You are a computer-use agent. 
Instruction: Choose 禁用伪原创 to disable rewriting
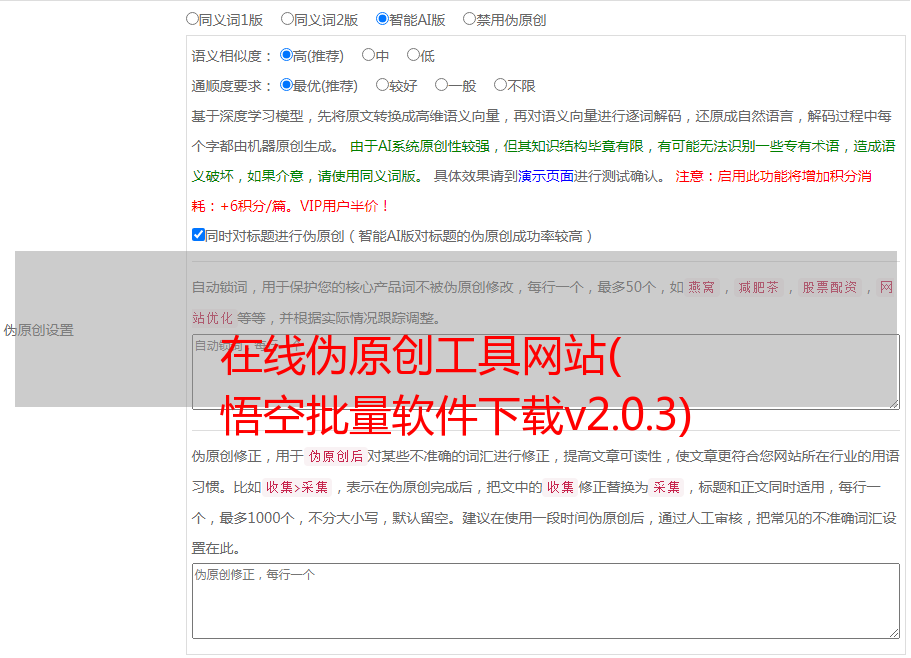(470, 19)
